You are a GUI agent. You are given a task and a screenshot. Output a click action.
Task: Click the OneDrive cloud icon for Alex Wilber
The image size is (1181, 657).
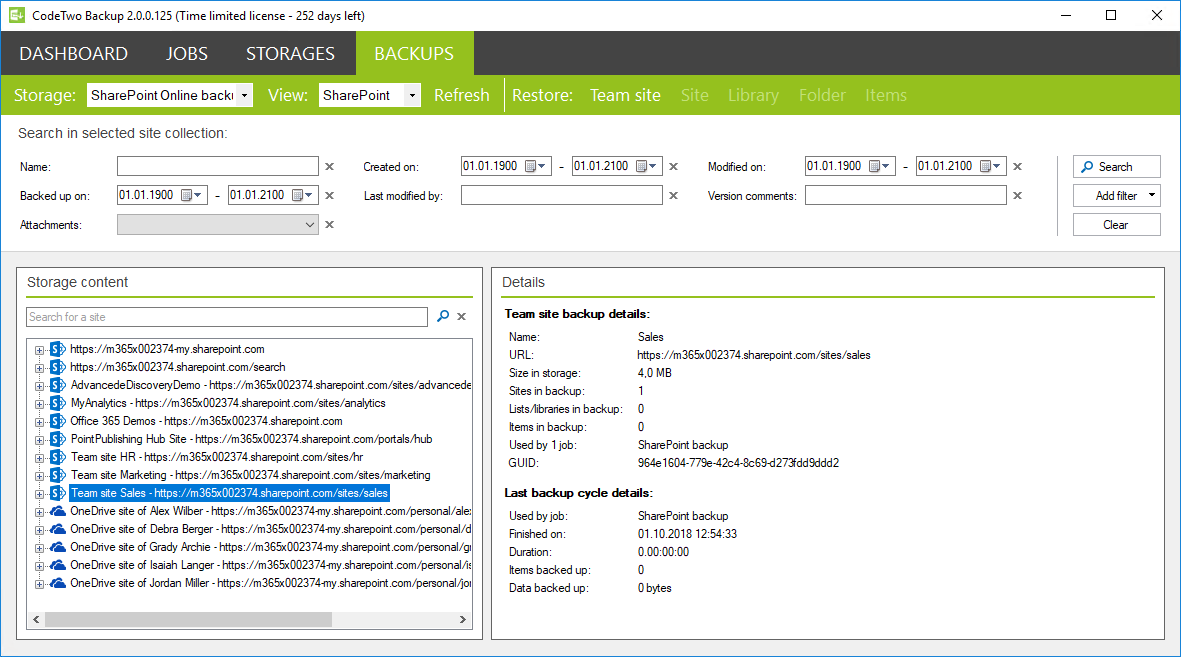[58, 511]
